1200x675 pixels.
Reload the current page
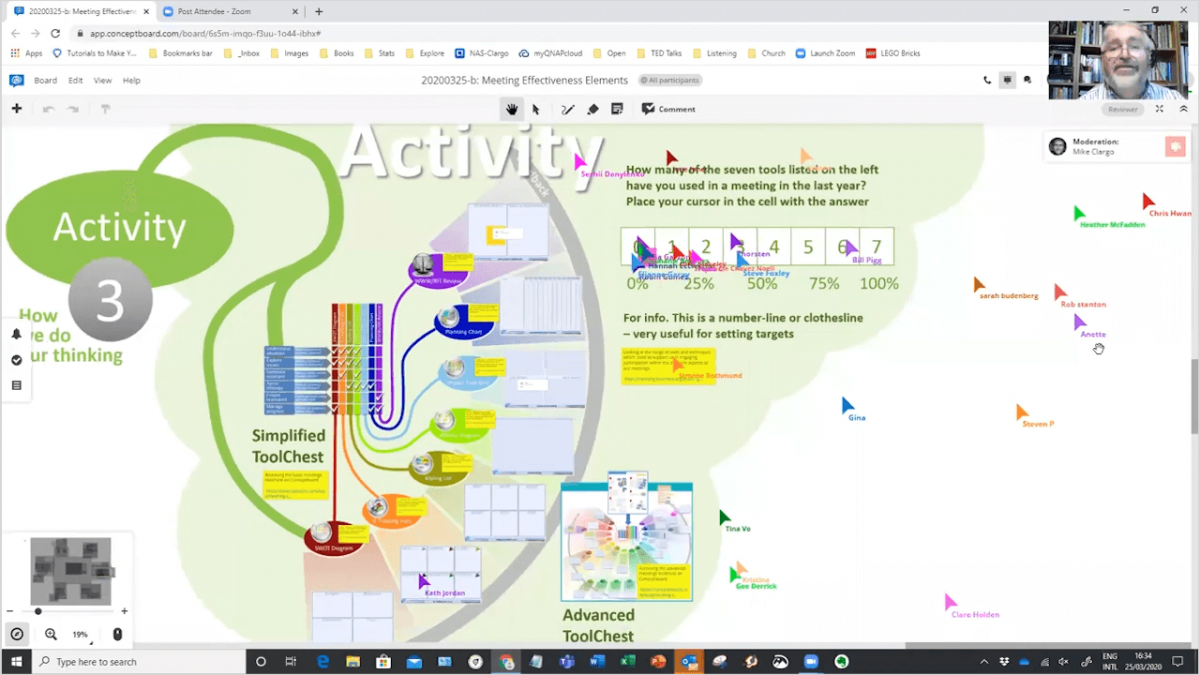click(56, 33)
